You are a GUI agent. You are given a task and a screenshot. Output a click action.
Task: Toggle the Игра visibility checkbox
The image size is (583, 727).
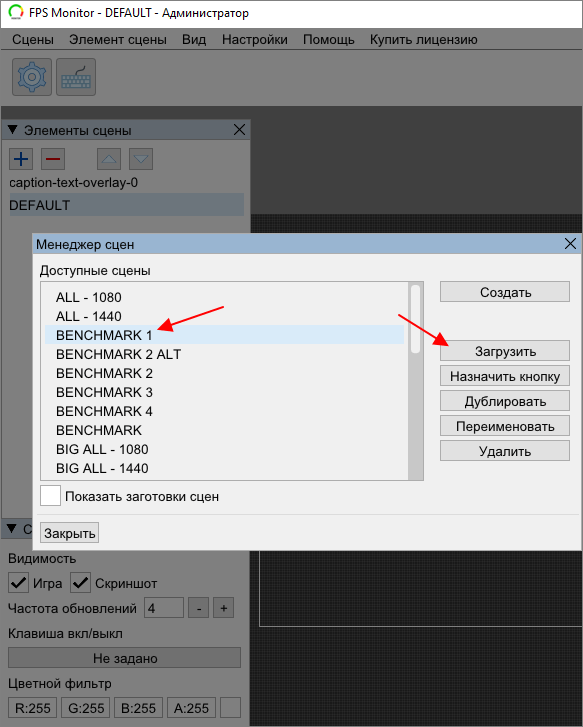[x=18, y=583]
